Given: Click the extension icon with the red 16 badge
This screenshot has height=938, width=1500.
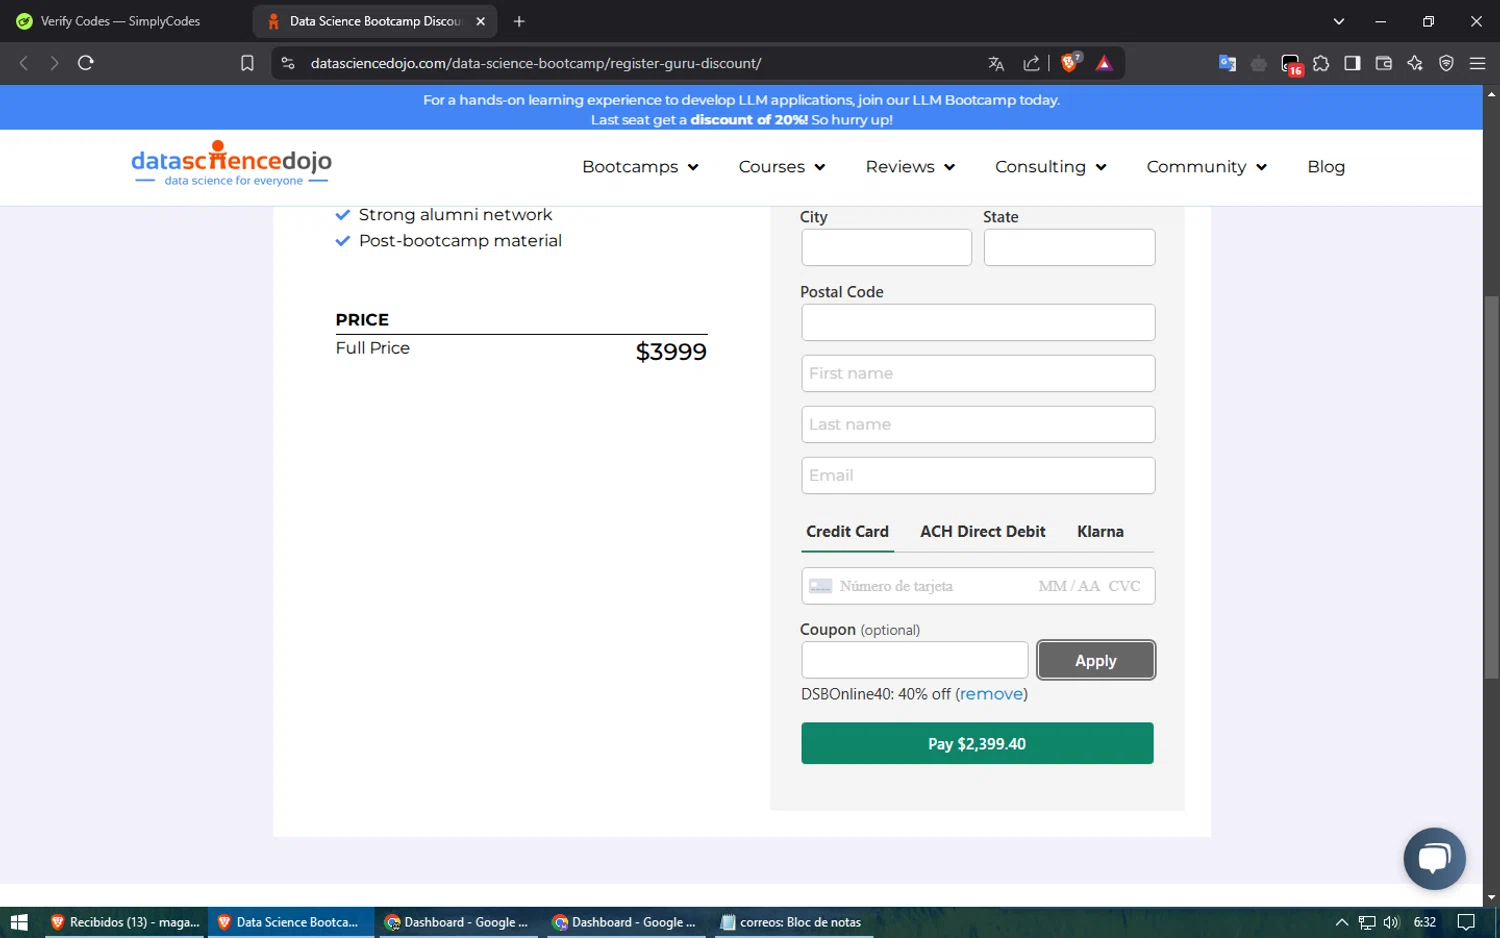Looking at the screenshot, I should click(x=1292, y=64).
